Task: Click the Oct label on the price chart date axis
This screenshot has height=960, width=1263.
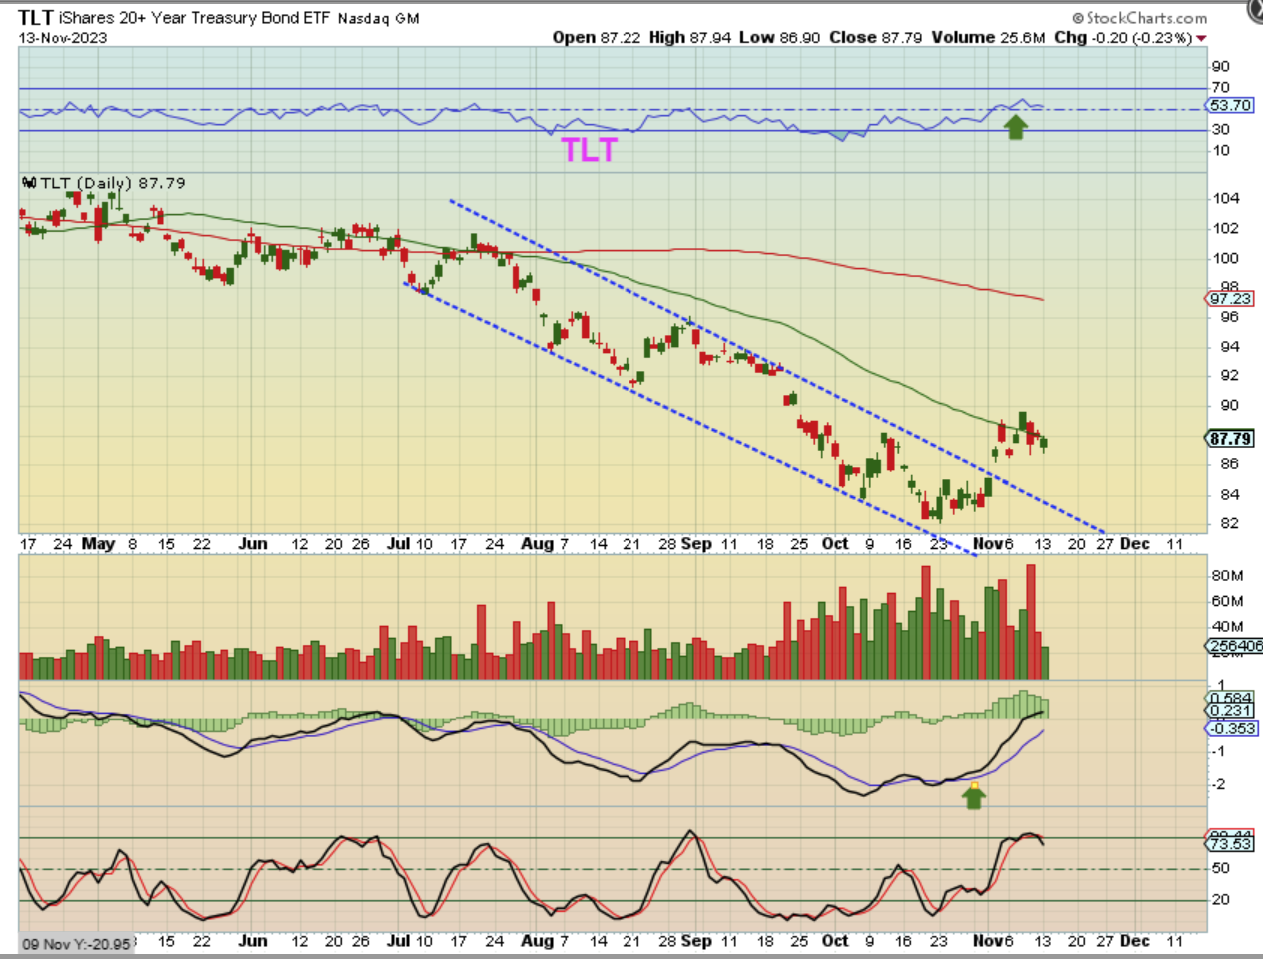Action: tap(835, 544)
